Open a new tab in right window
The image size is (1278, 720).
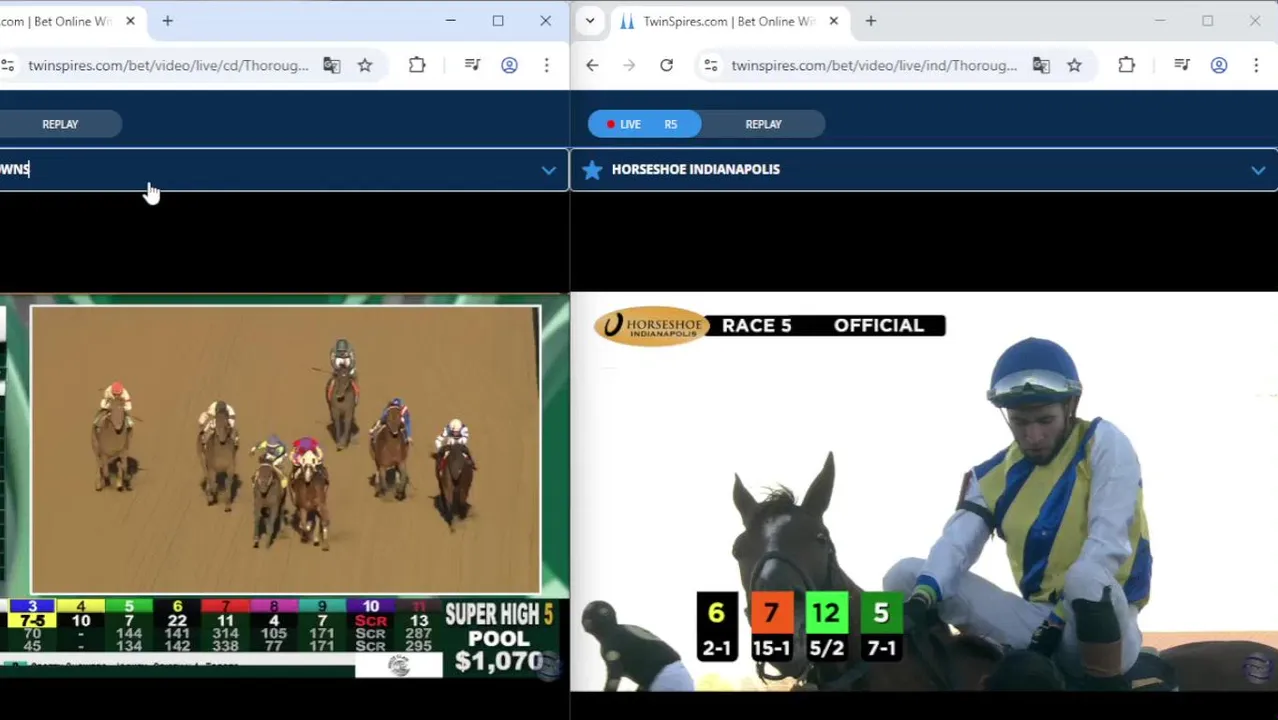(871, 21)
